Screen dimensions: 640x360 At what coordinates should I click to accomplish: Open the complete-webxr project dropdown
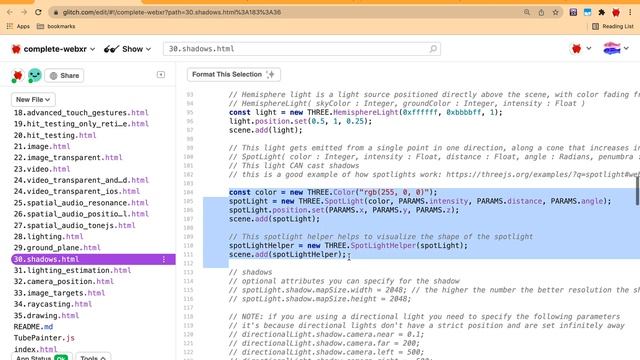(x=53, y=49)
